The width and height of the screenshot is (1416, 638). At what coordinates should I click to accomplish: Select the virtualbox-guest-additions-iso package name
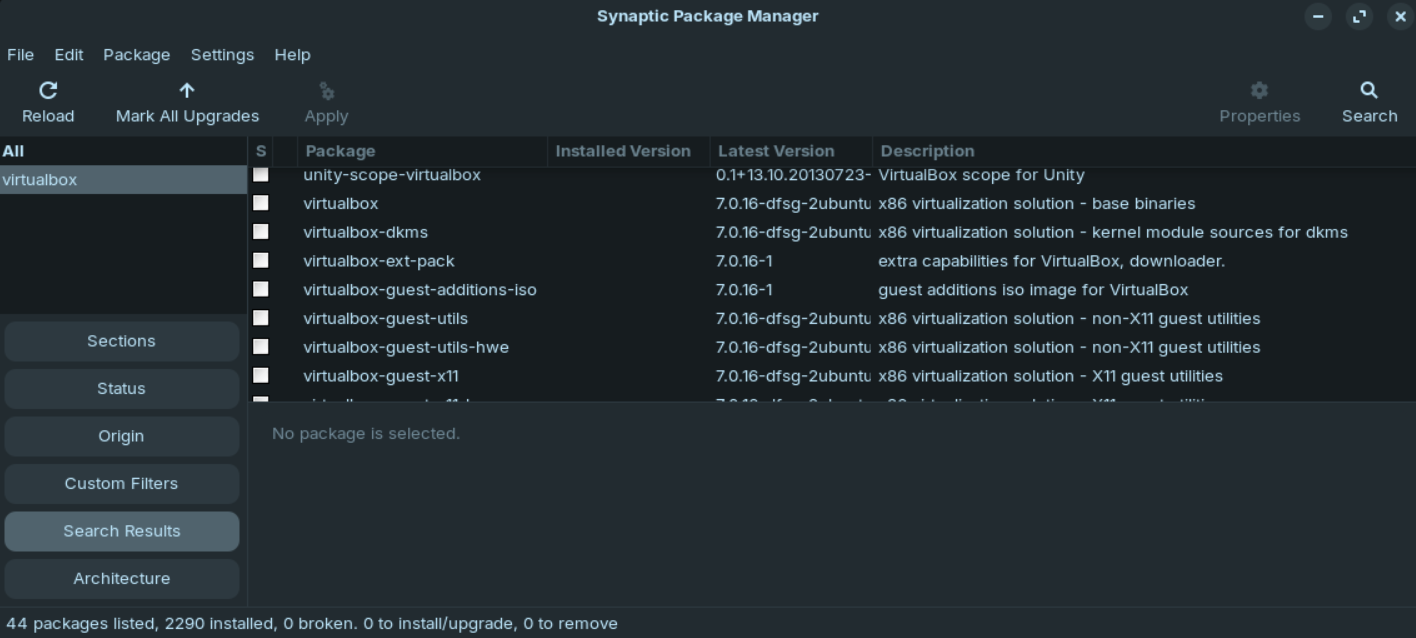point(420,290)
